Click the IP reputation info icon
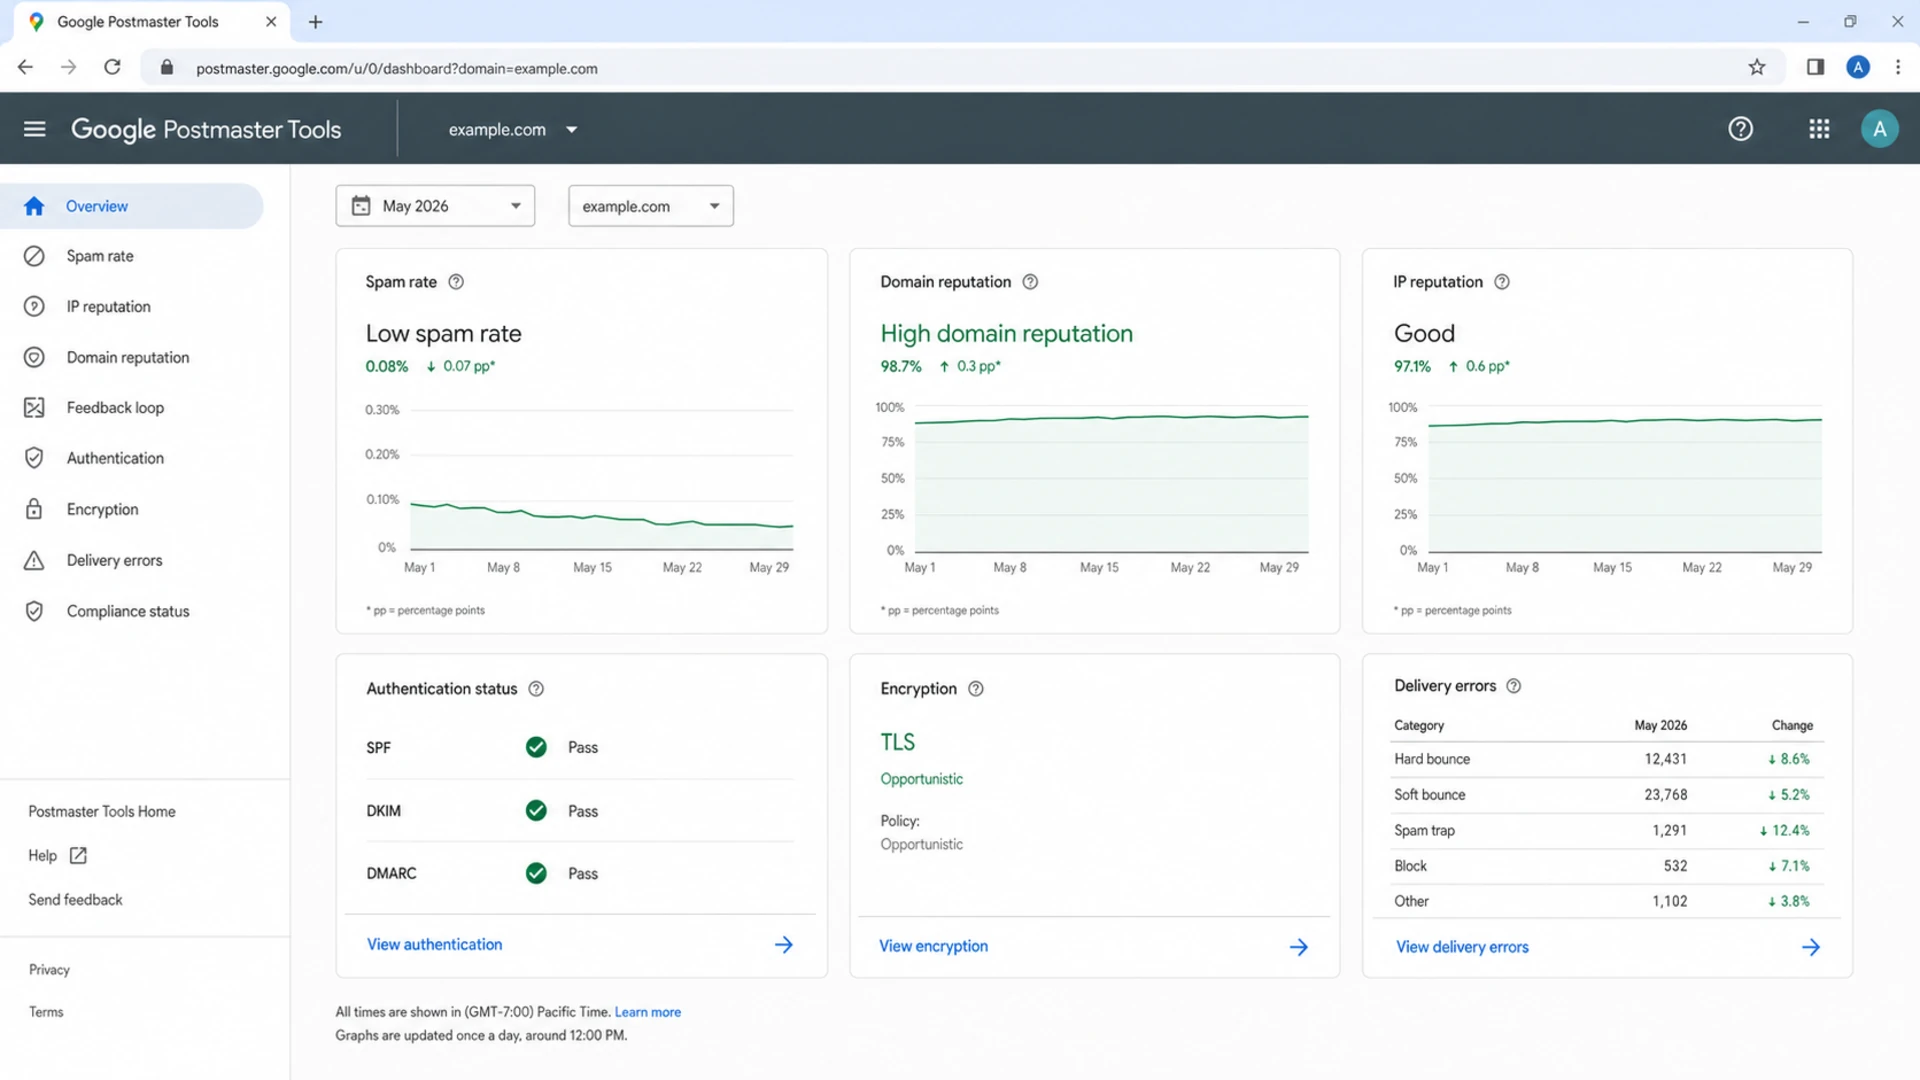This screenshot has height=1080, width=1920. click(x=1501, y=282)
